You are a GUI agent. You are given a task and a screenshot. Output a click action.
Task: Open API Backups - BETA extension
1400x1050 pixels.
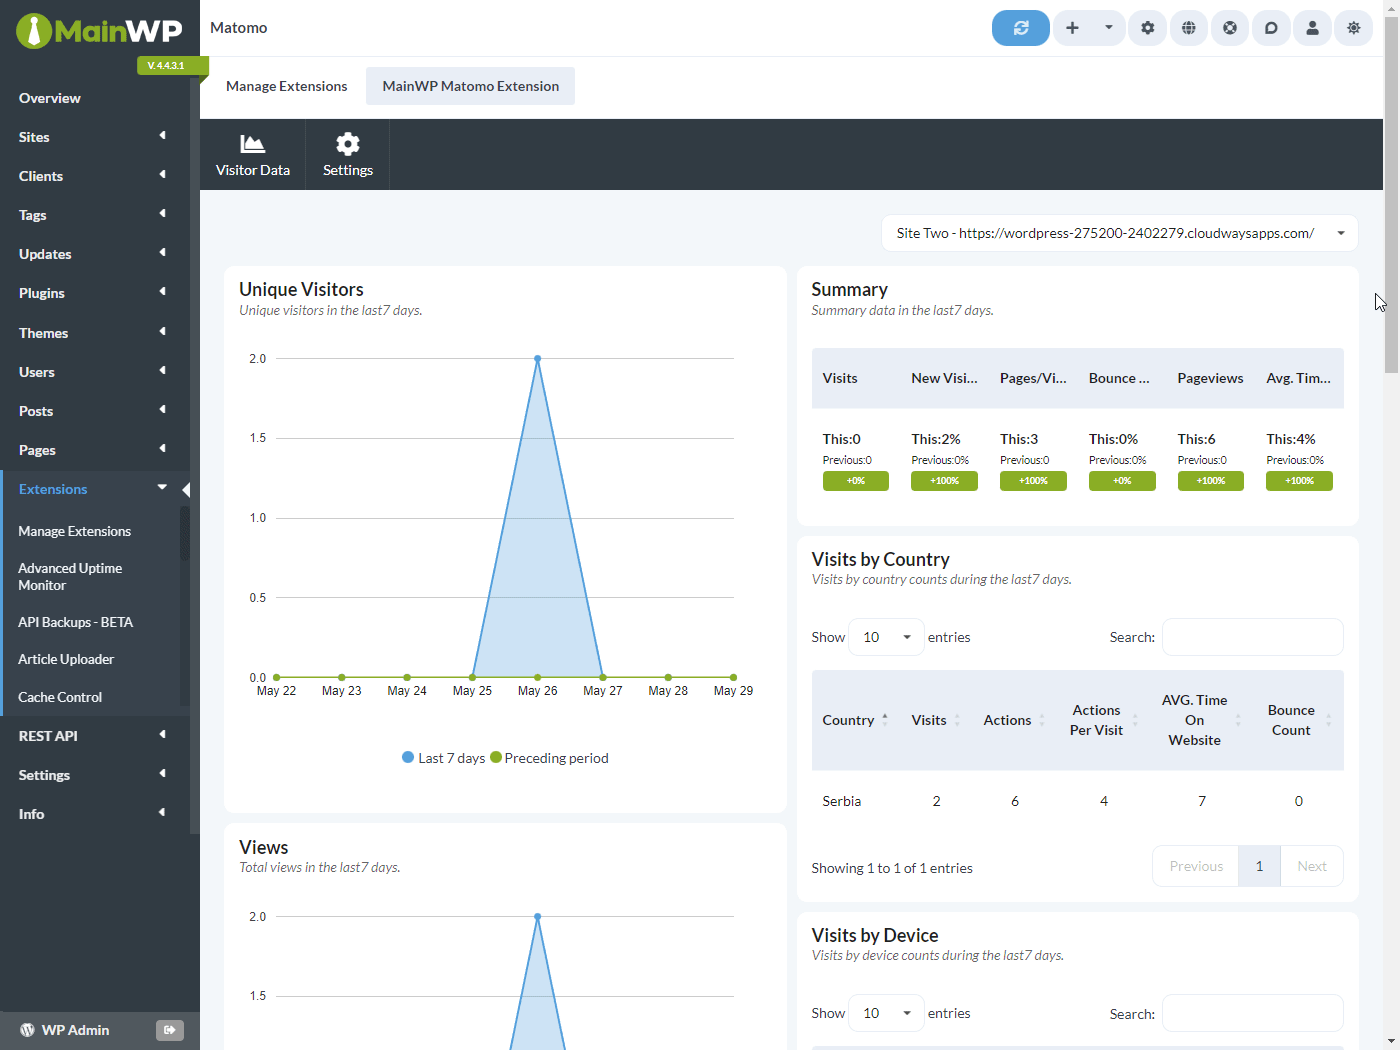pyautogui.click(x=76, y=622)
